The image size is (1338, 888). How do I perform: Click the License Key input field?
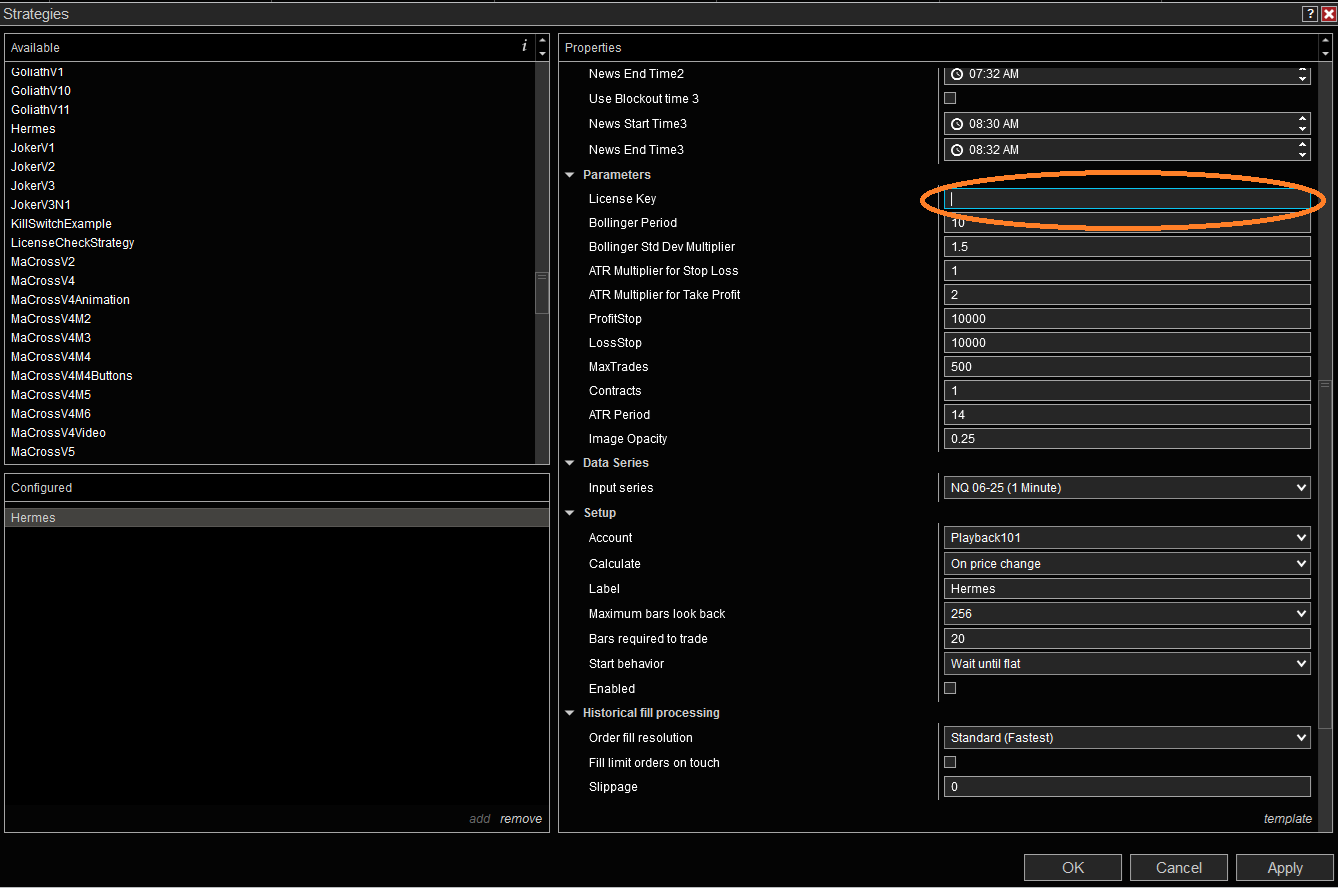(1126, 199)
